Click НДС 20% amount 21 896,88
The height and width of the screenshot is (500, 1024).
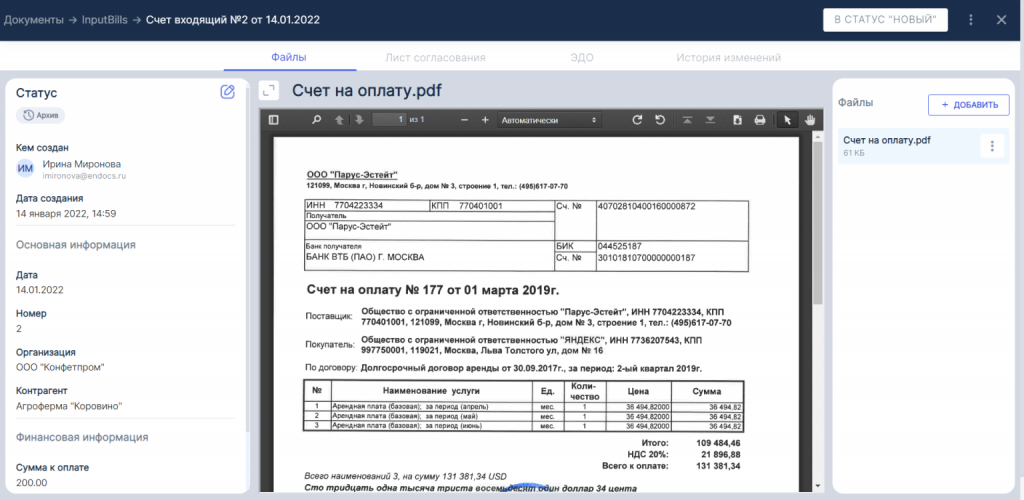pos(720,454)
